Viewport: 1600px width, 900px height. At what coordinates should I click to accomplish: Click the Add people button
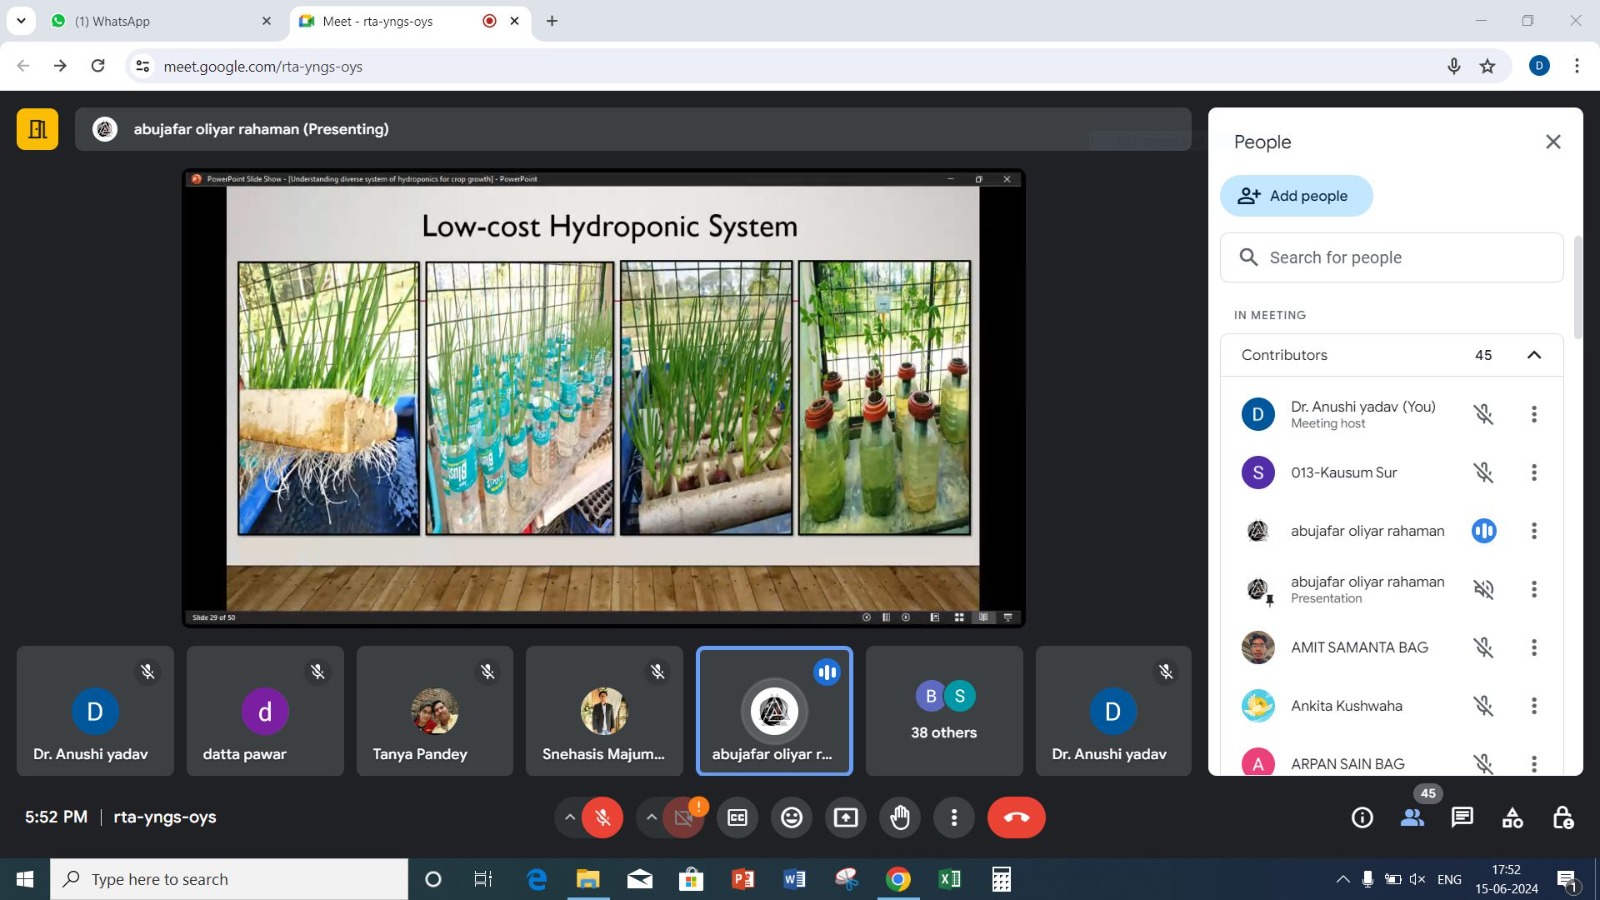tap(1295, 196)
